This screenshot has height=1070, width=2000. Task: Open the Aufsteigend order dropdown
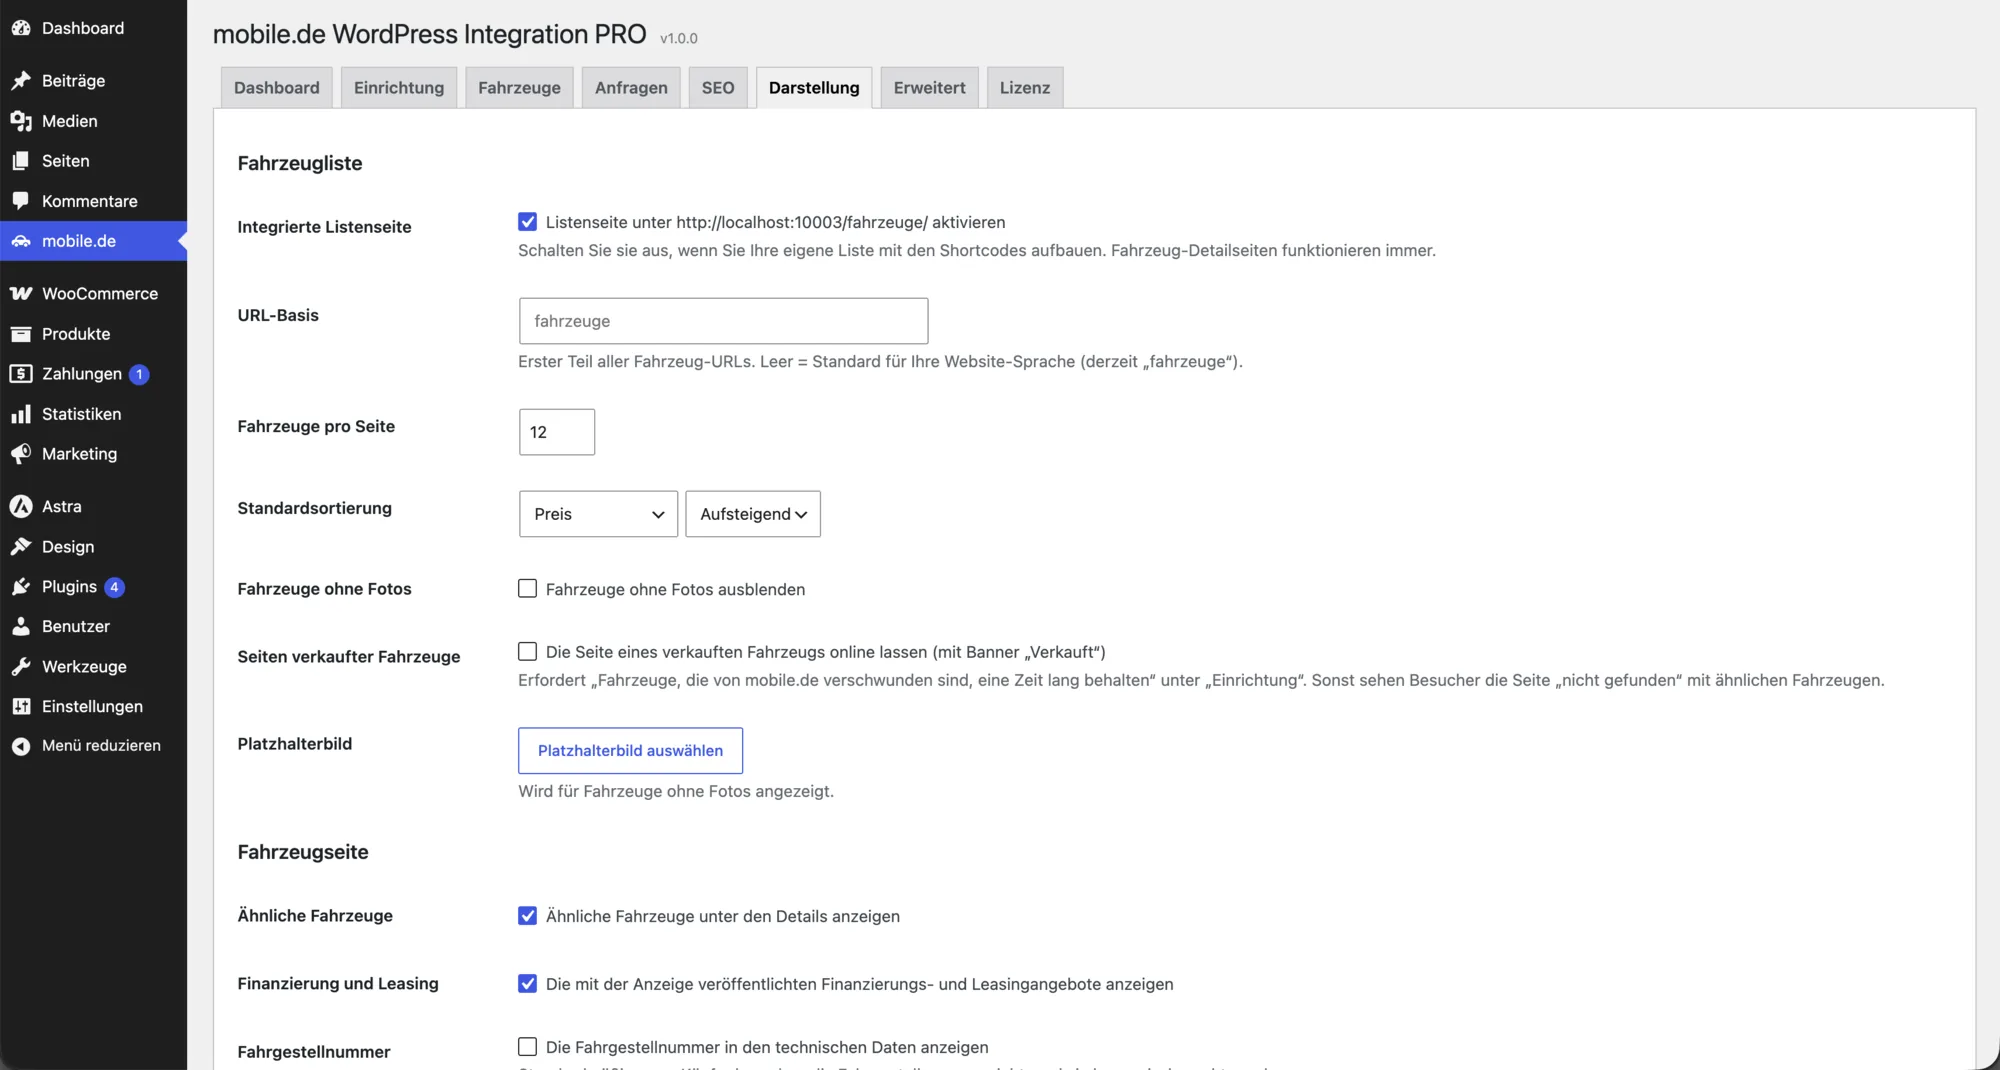point(753,514)
